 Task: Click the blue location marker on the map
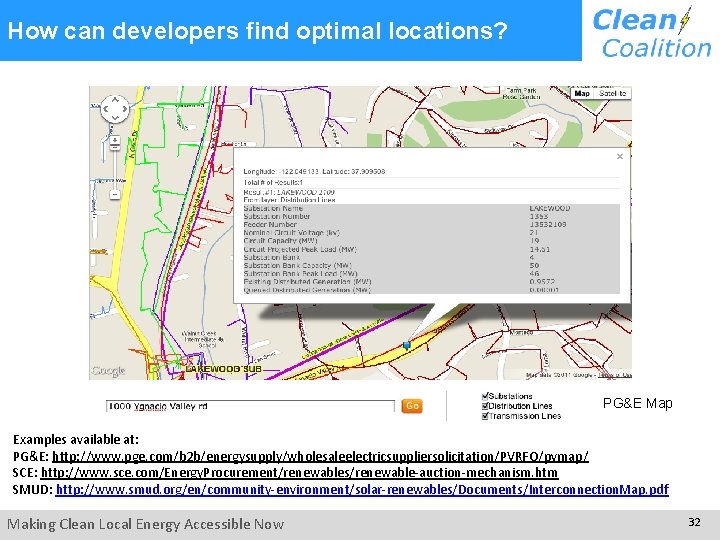click(406, 345)
